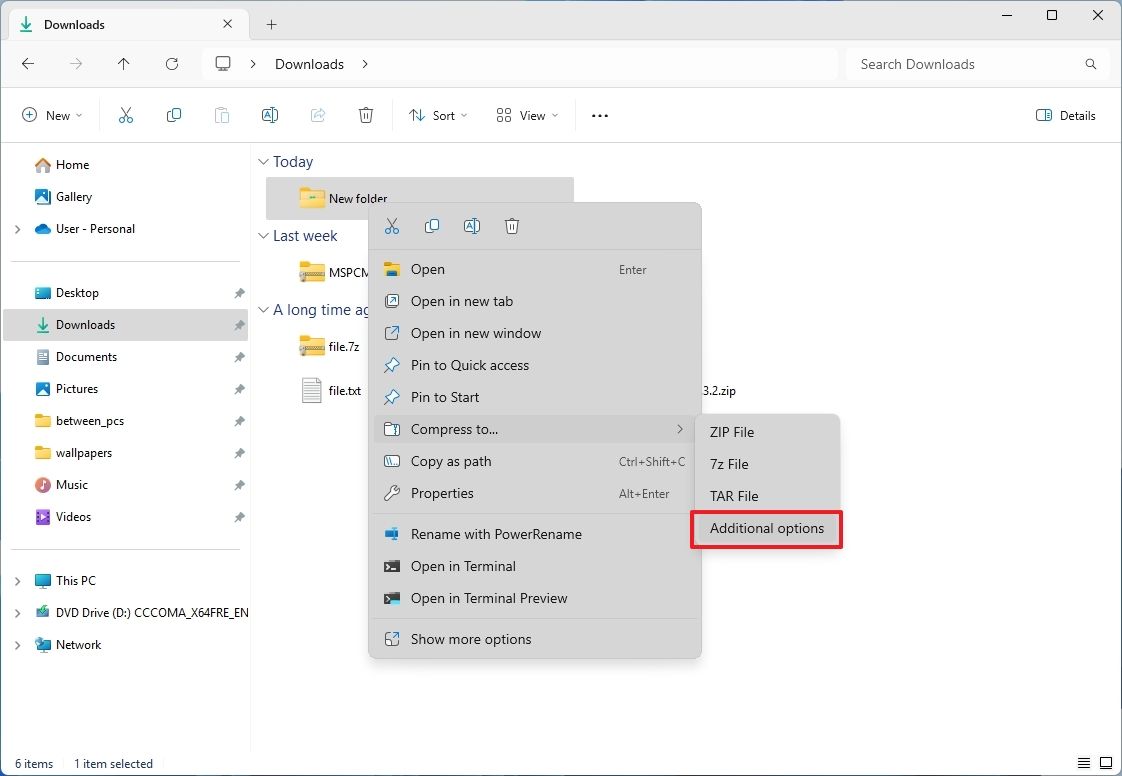
Task: Open the Sort dropdown
Action: [x=438, y=115]
